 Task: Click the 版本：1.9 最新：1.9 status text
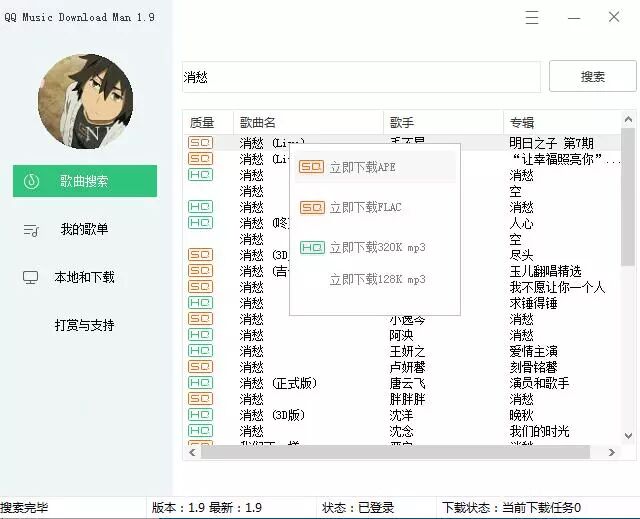pos(207,508)
